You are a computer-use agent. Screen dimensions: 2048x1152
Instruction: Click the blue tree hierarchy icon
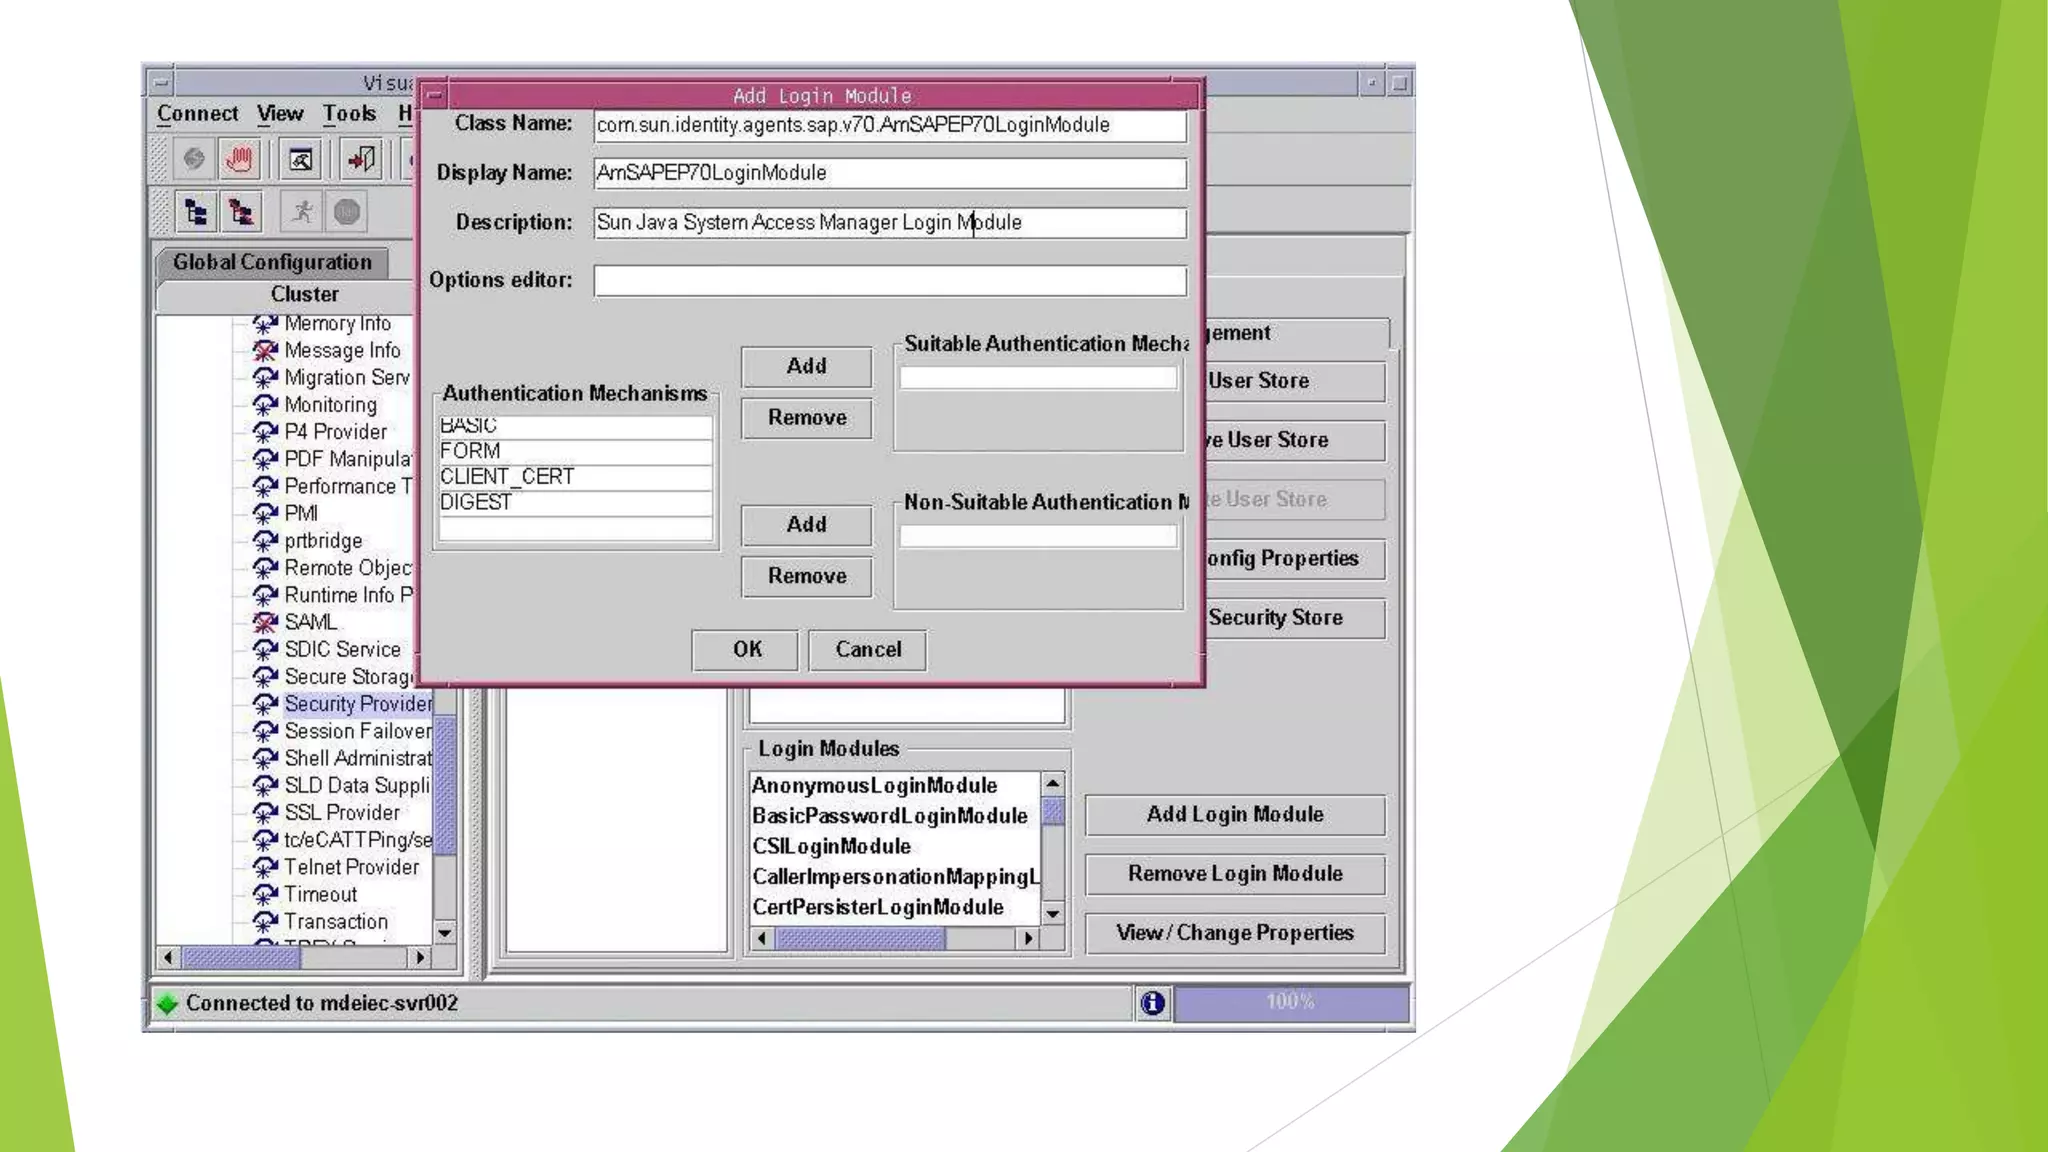tap(196, 212)
